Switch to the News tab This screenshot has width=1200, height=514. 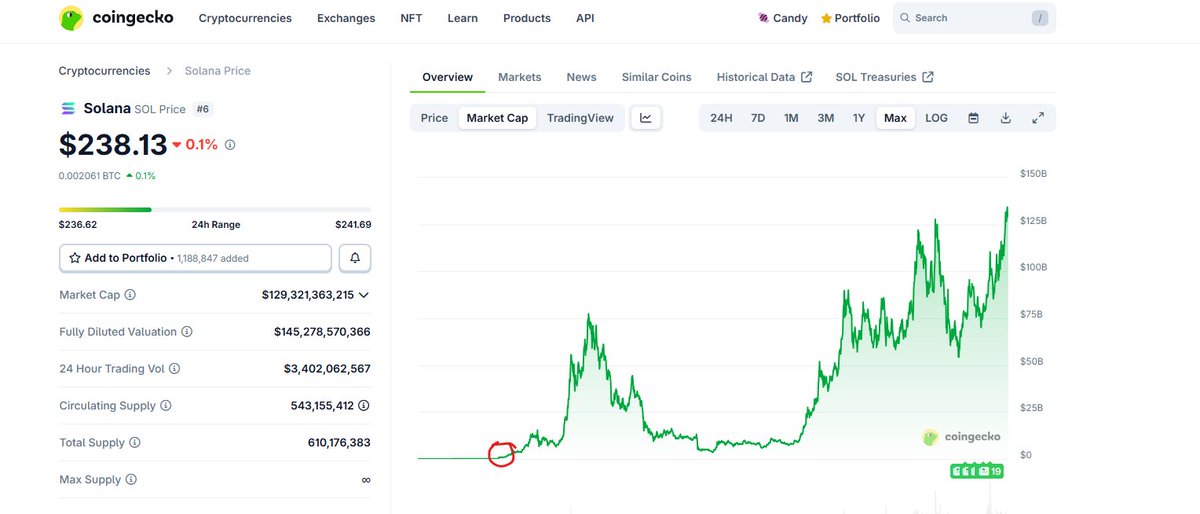click(581, 77)
